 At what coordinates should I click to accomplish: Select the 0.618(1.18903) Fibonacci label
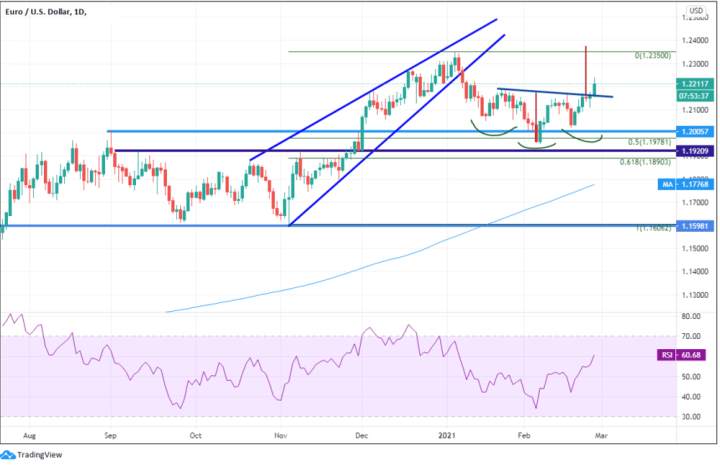tap(645, 162)
